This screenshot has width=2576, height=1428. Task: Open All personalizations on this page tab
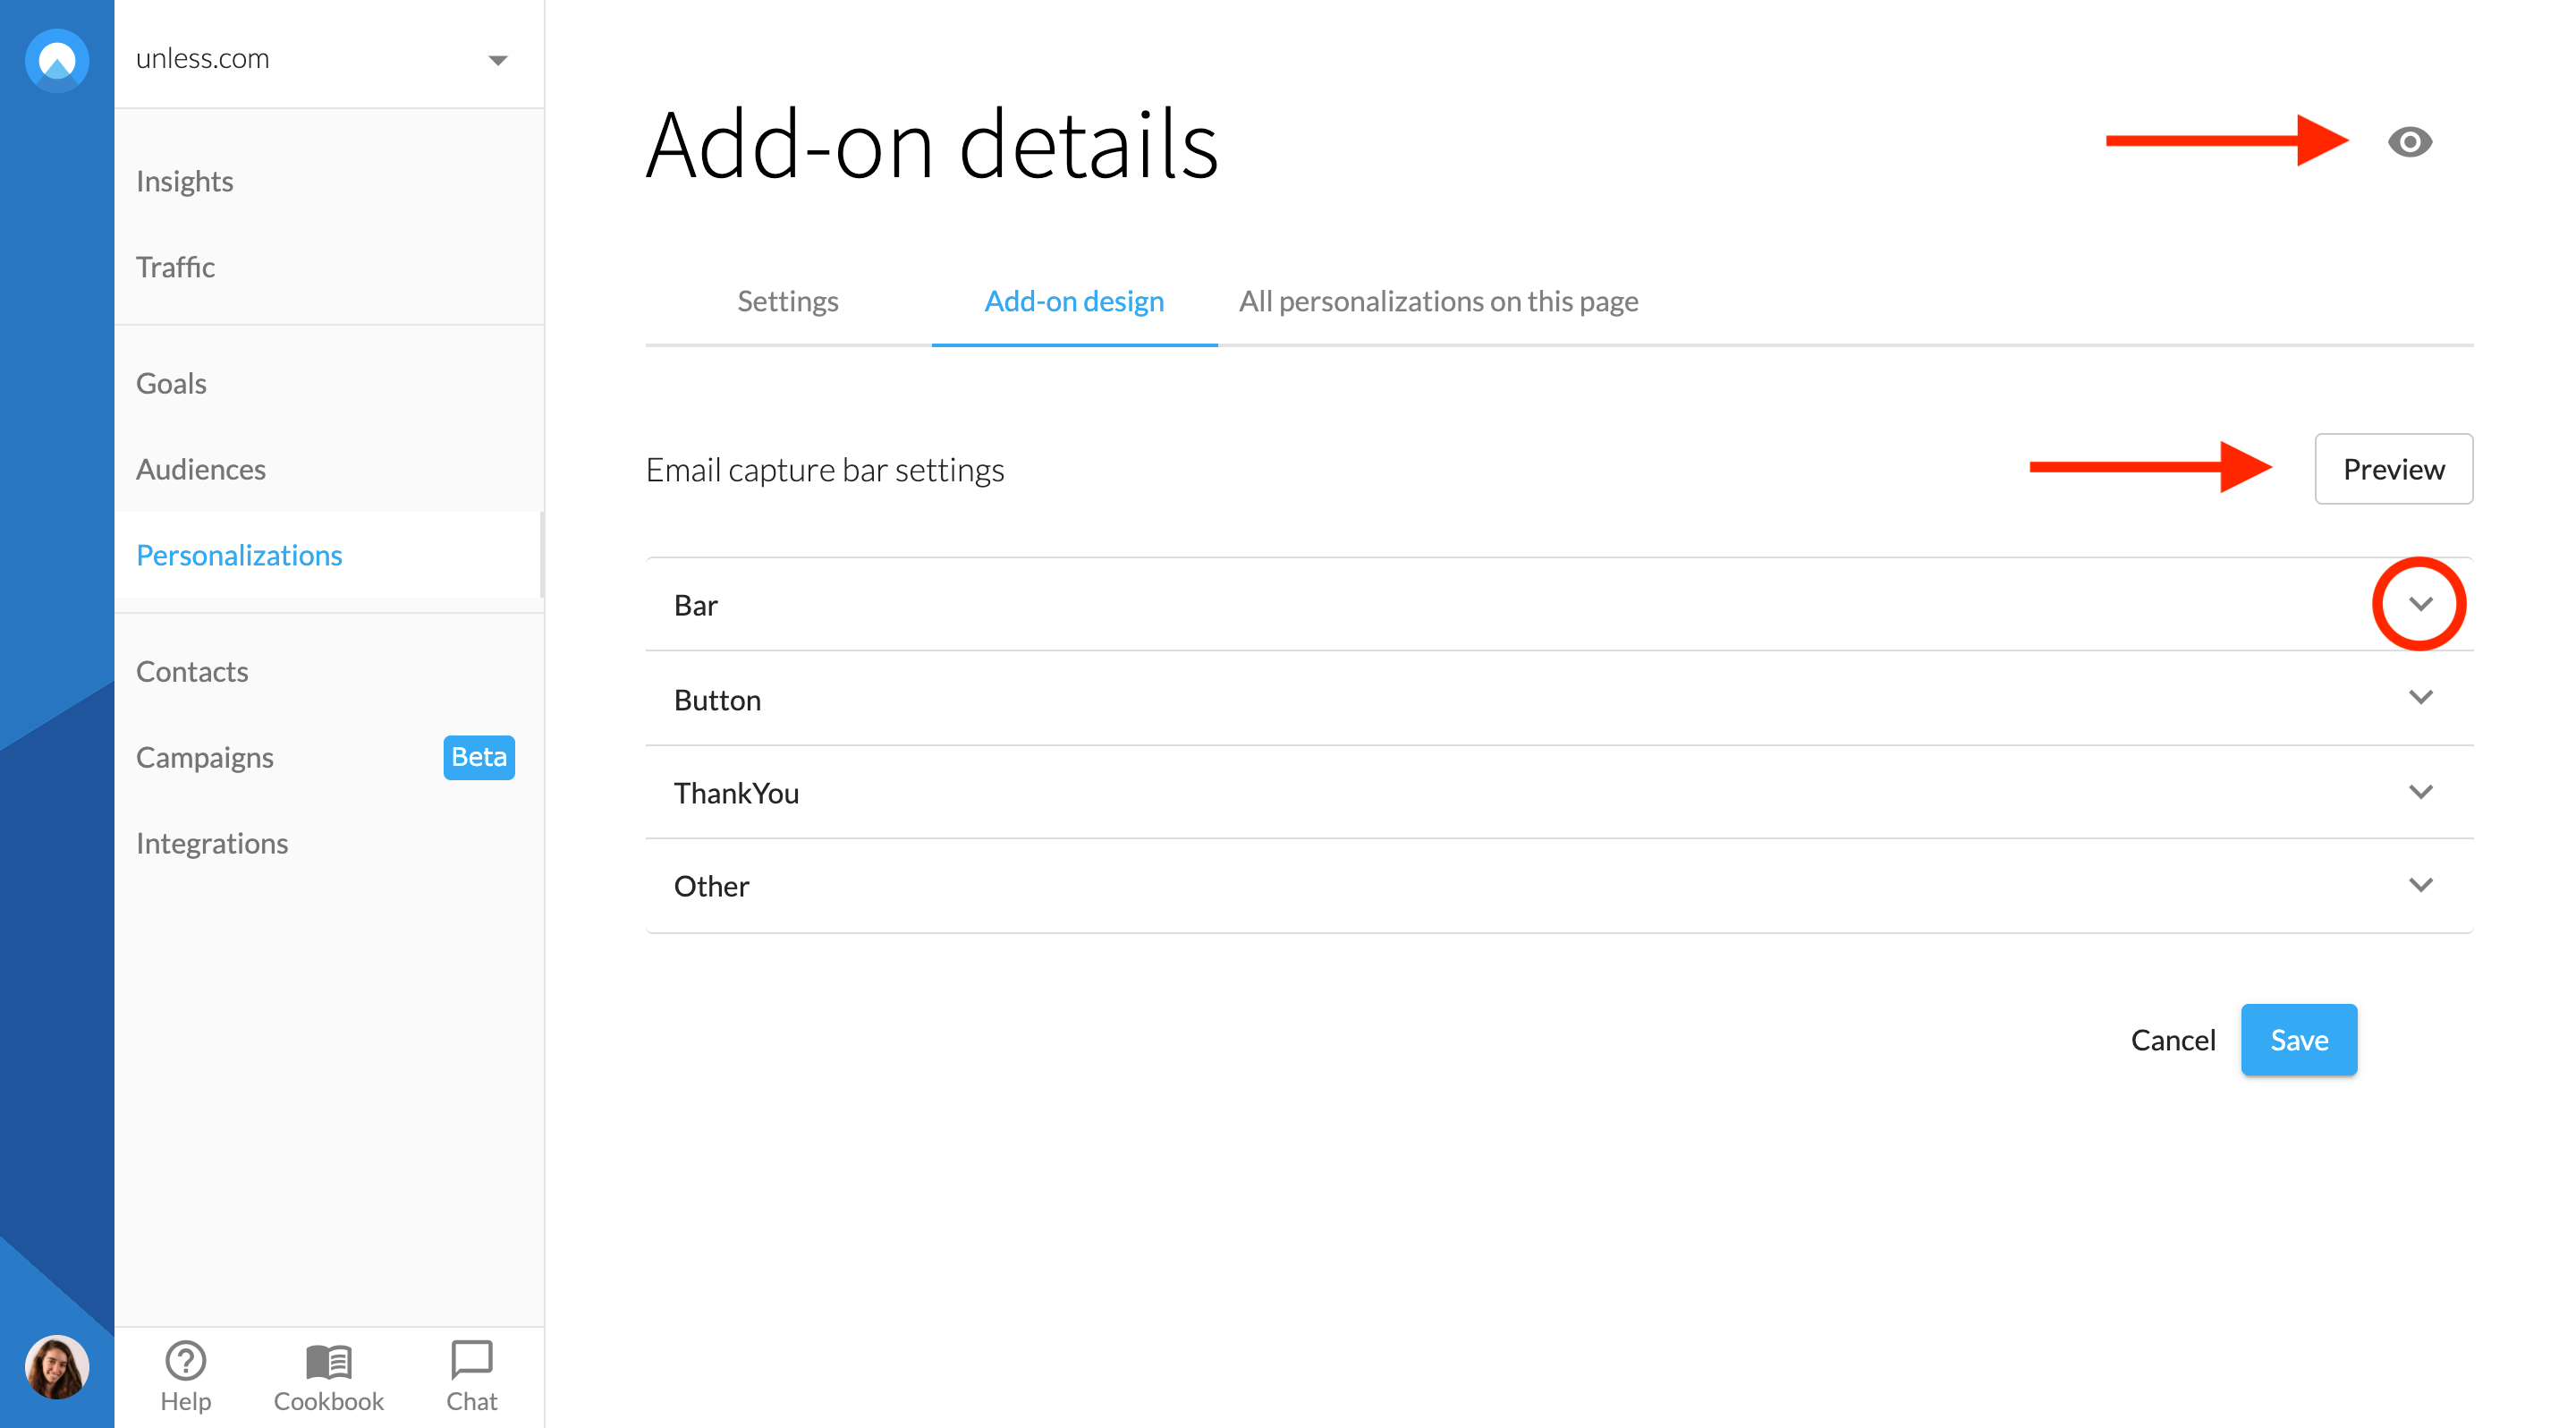click(x=1437, y=301)
